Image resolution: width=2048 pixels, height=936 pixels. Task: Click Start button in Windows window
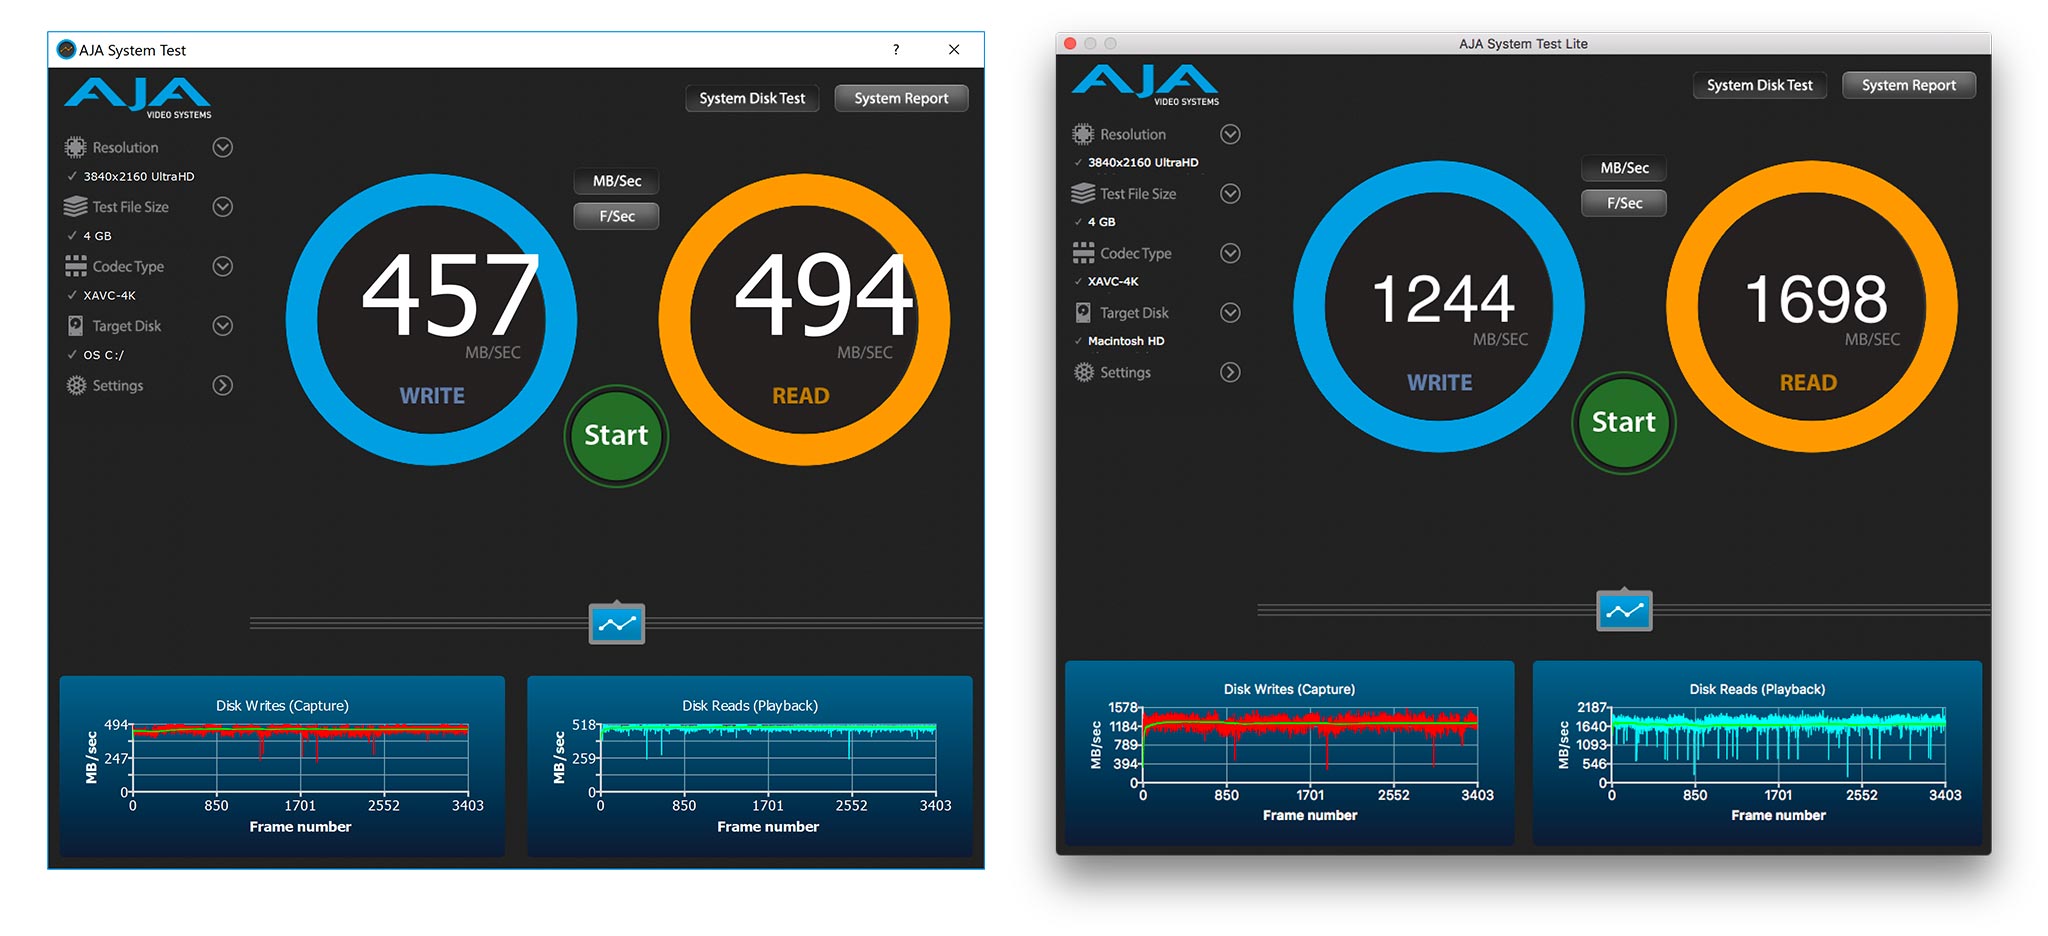(616, 436)
